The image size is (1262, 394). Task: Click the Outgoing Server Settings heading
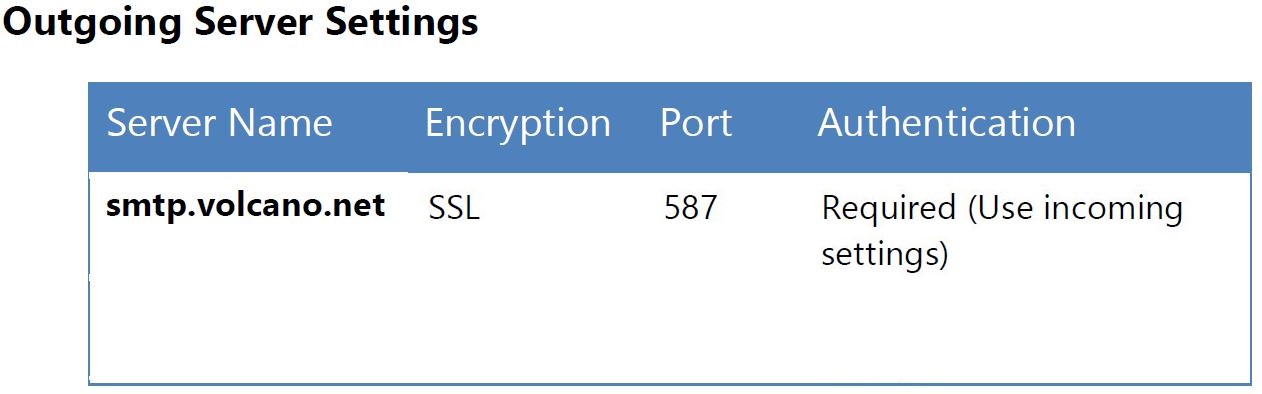240,22
